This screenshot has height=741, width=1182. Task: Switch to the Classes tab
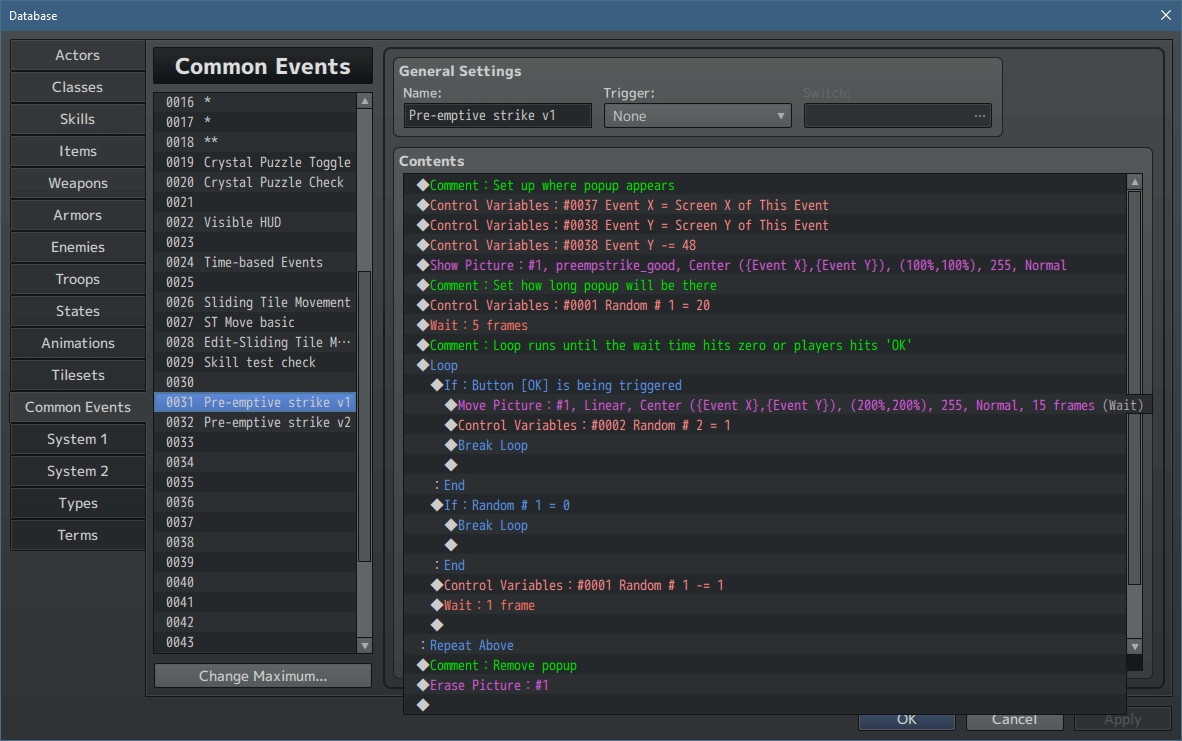click(x=78, y=87)
